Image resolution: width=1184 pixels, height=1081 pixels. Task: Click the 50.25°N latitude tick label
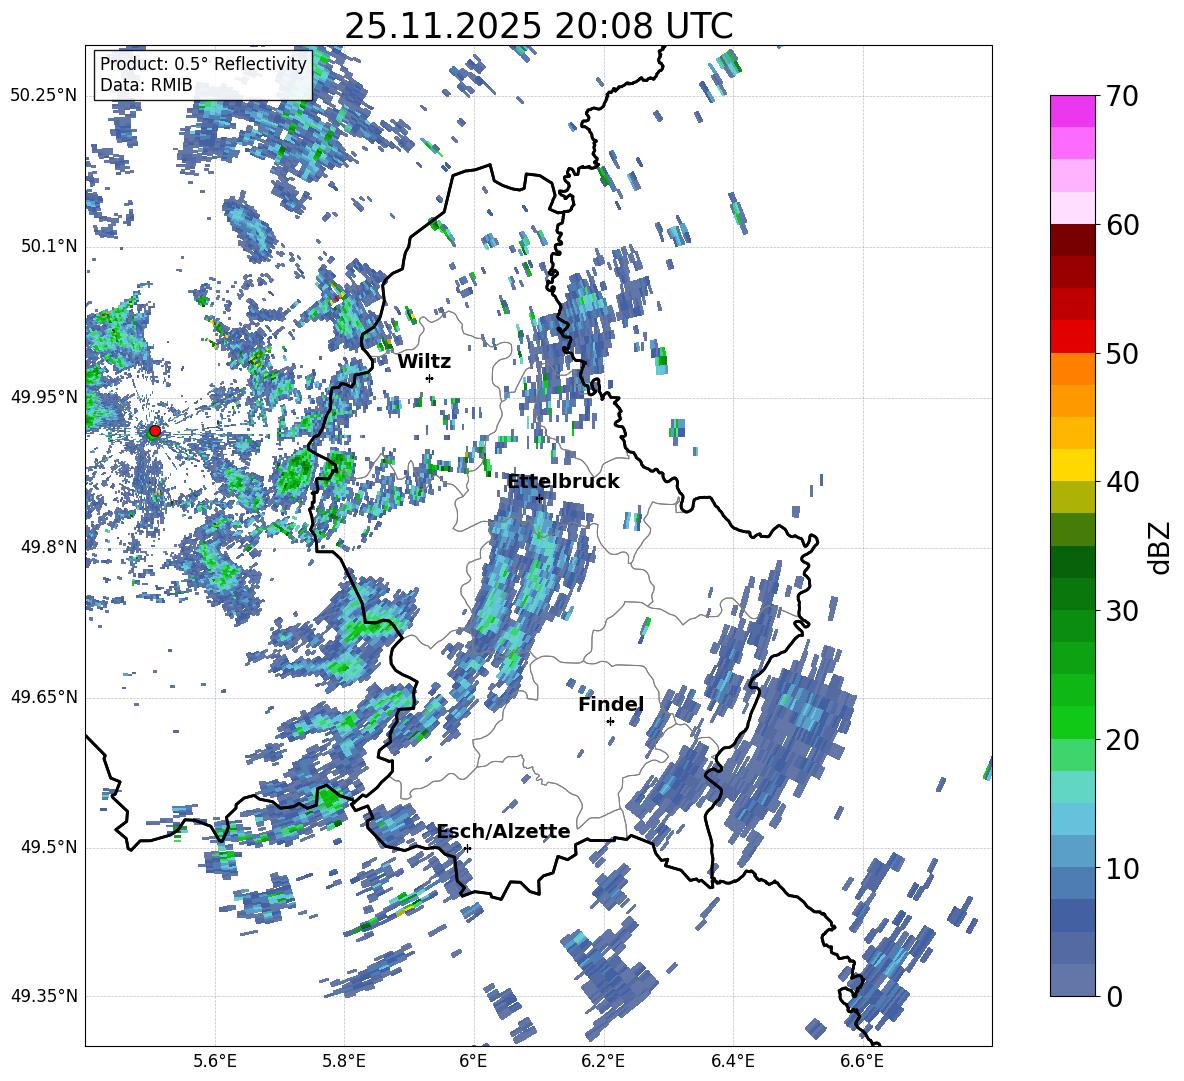(44, 96)
